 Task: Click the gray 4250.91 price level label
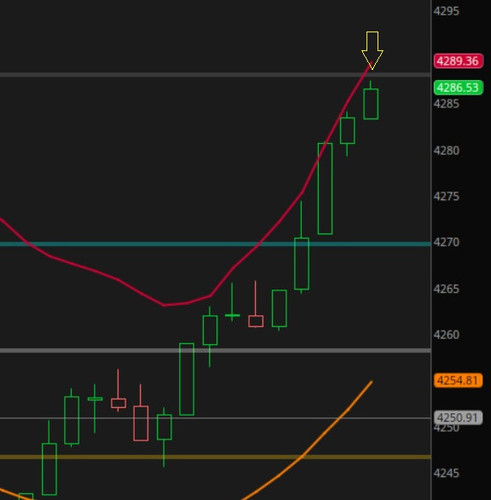pos(458,418)
